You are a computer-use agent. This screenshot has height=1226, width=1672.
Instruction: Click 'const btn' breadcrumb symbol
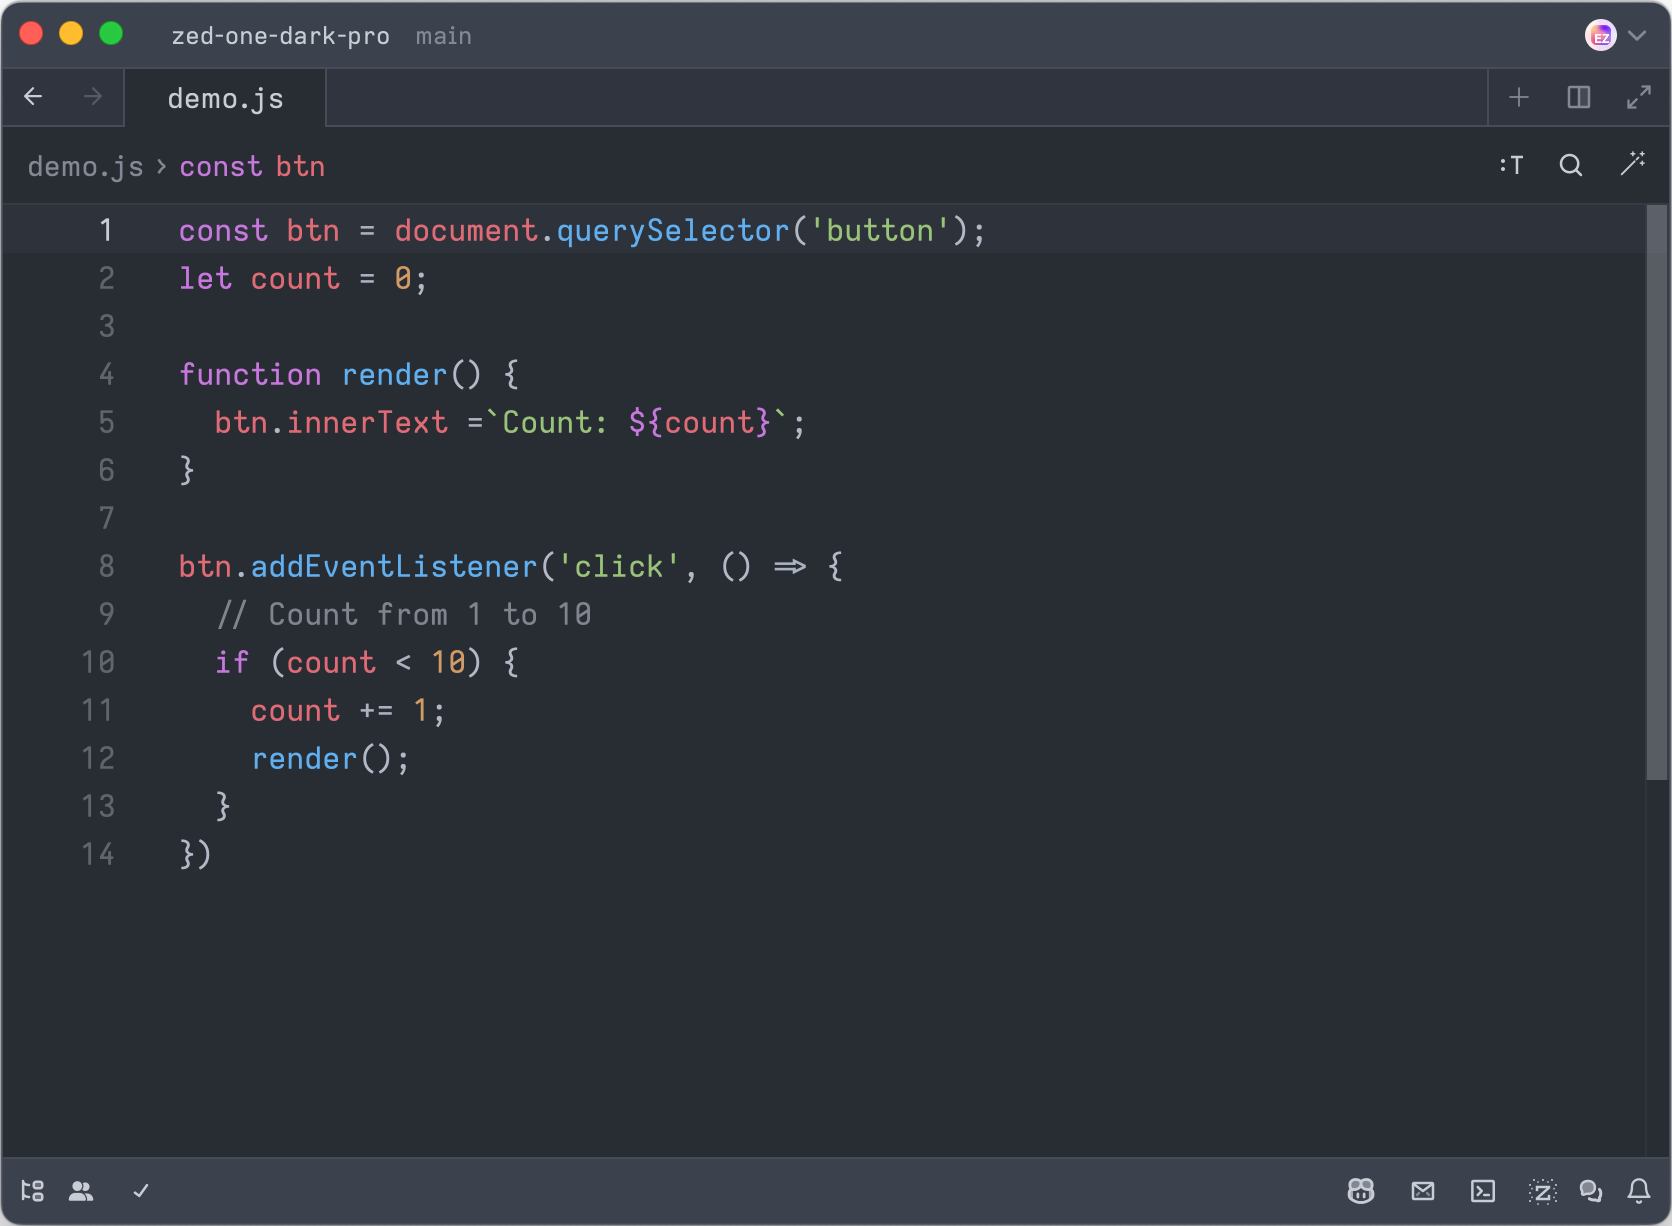click(x=252, y=166)
